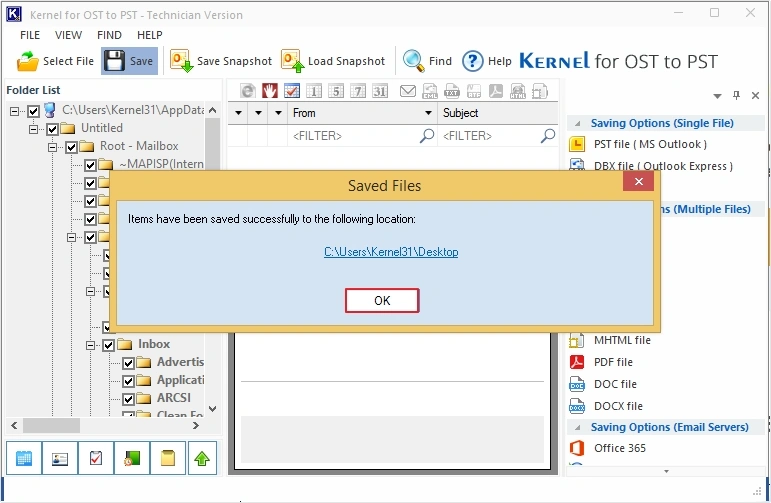Pin the Saving Options panel
771x503 pixels.
(736, 95)
